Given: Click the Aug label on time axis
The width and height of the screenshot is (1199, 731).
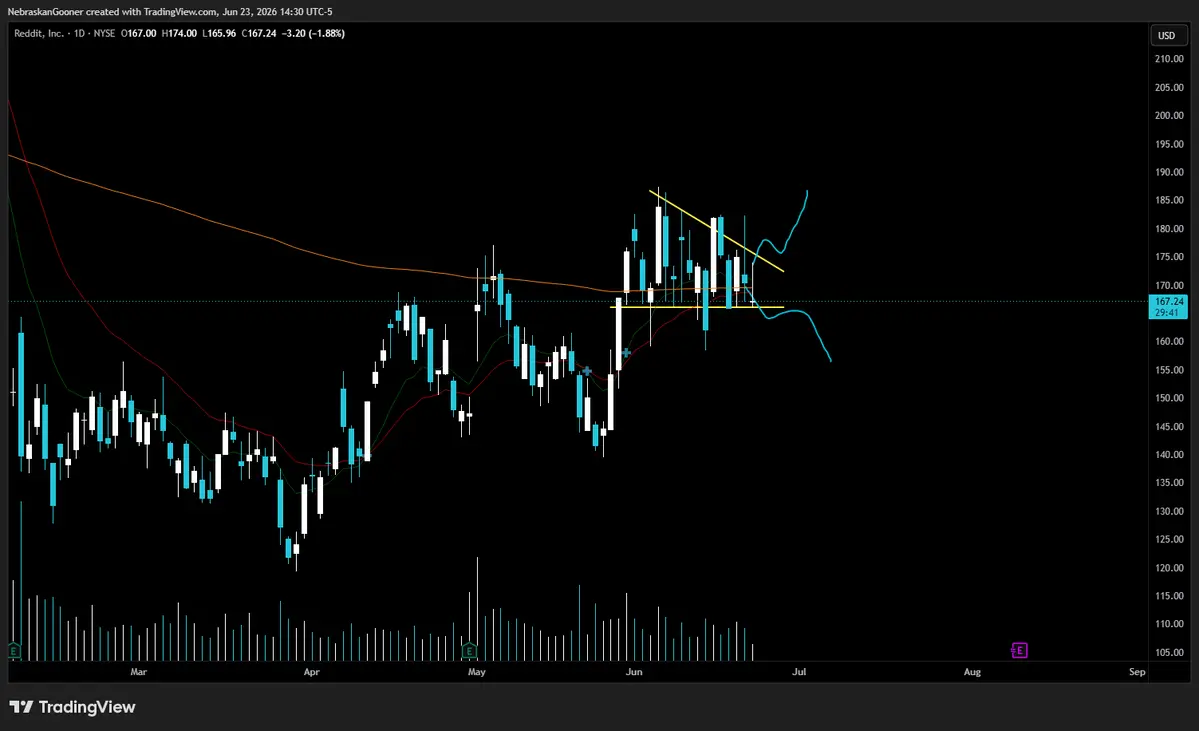Looking at the screenshot, I should point(972,672).
